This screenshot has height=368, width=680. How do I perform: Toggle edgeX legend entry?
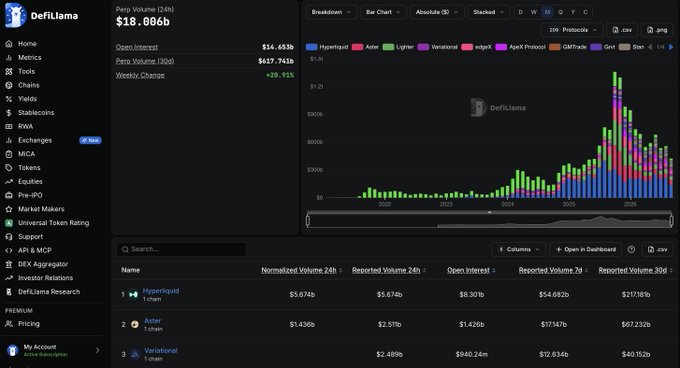tap(477, 47)
